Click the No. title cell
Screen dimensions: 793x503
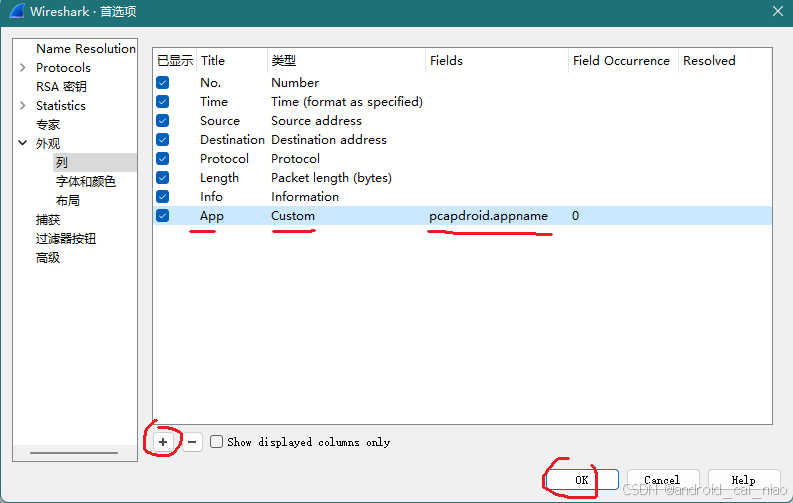(210, 82)
